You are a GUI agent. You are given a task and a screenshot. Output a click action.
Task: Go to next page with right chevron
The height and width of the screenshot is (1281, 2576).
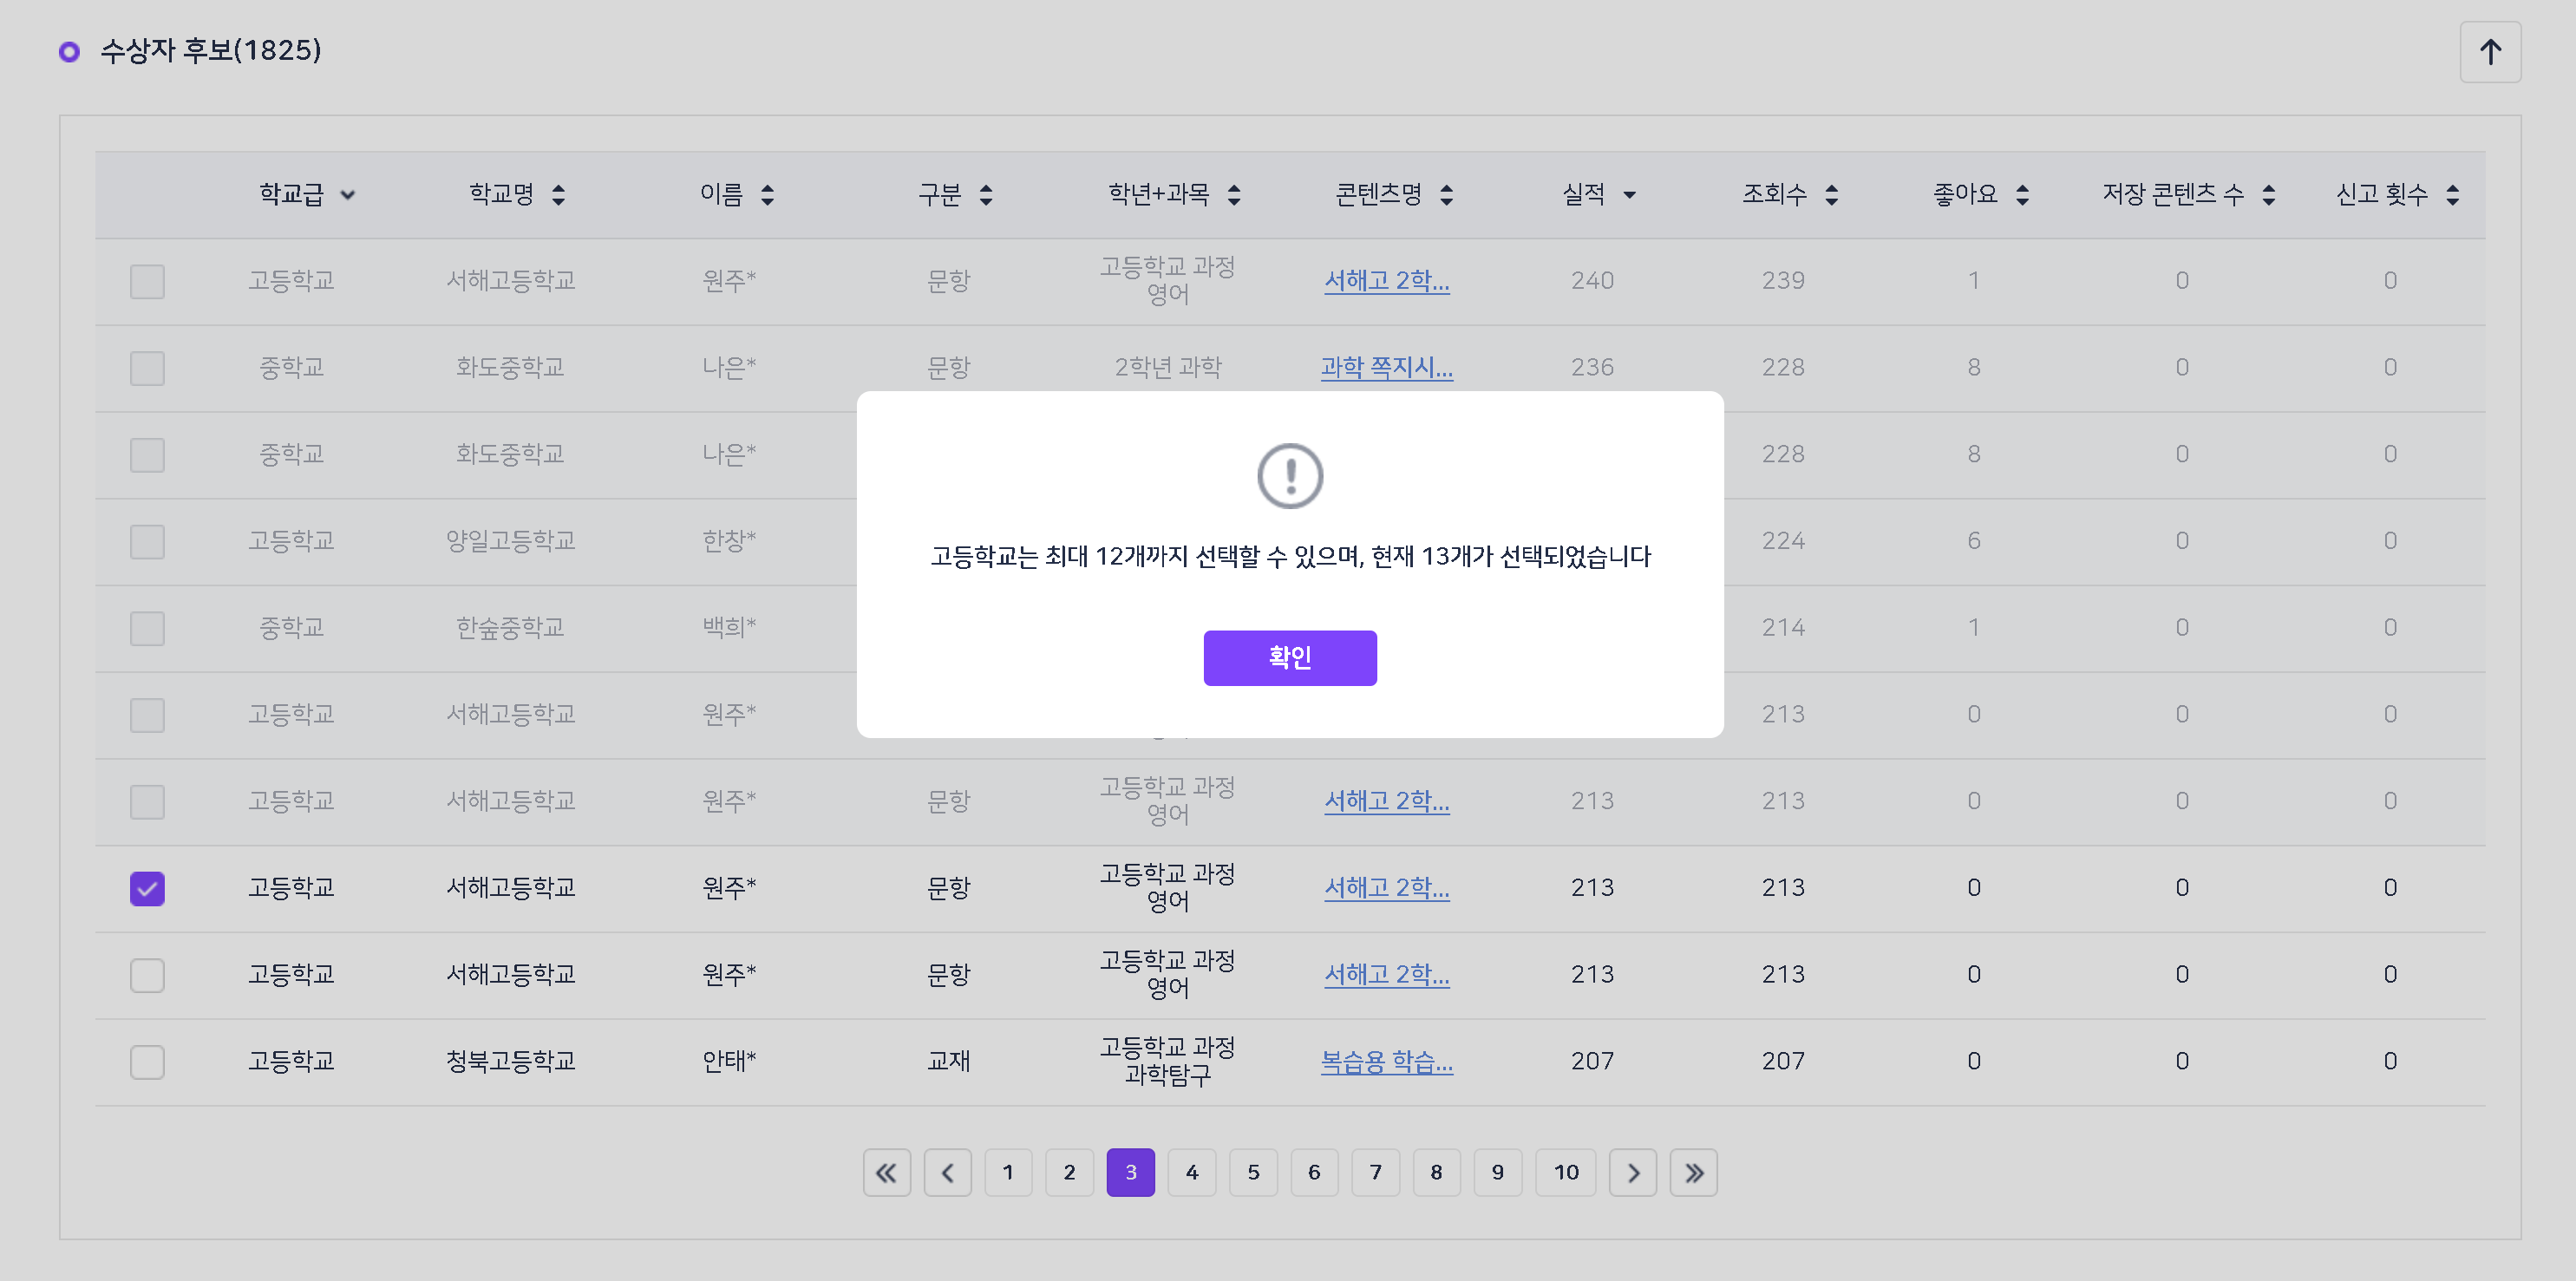(1632, 1172)
